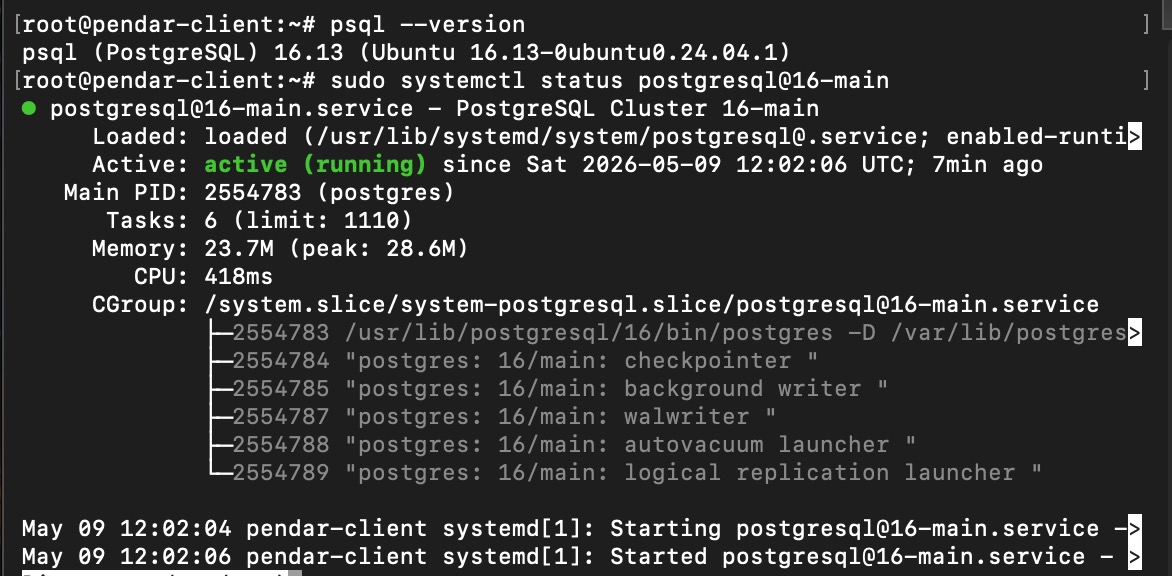This screenshot has width=1172, height=576.
Task: Click truncation arrow on Started log line
Action: coord(1135,557)
